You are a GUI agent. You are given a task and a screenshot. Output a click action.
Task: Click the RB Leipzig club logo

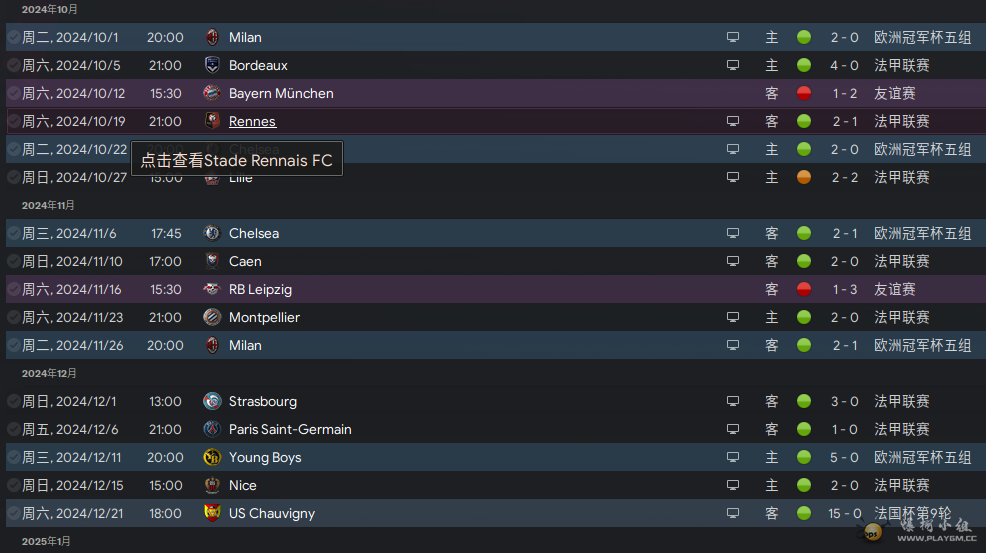coord(213,289)
